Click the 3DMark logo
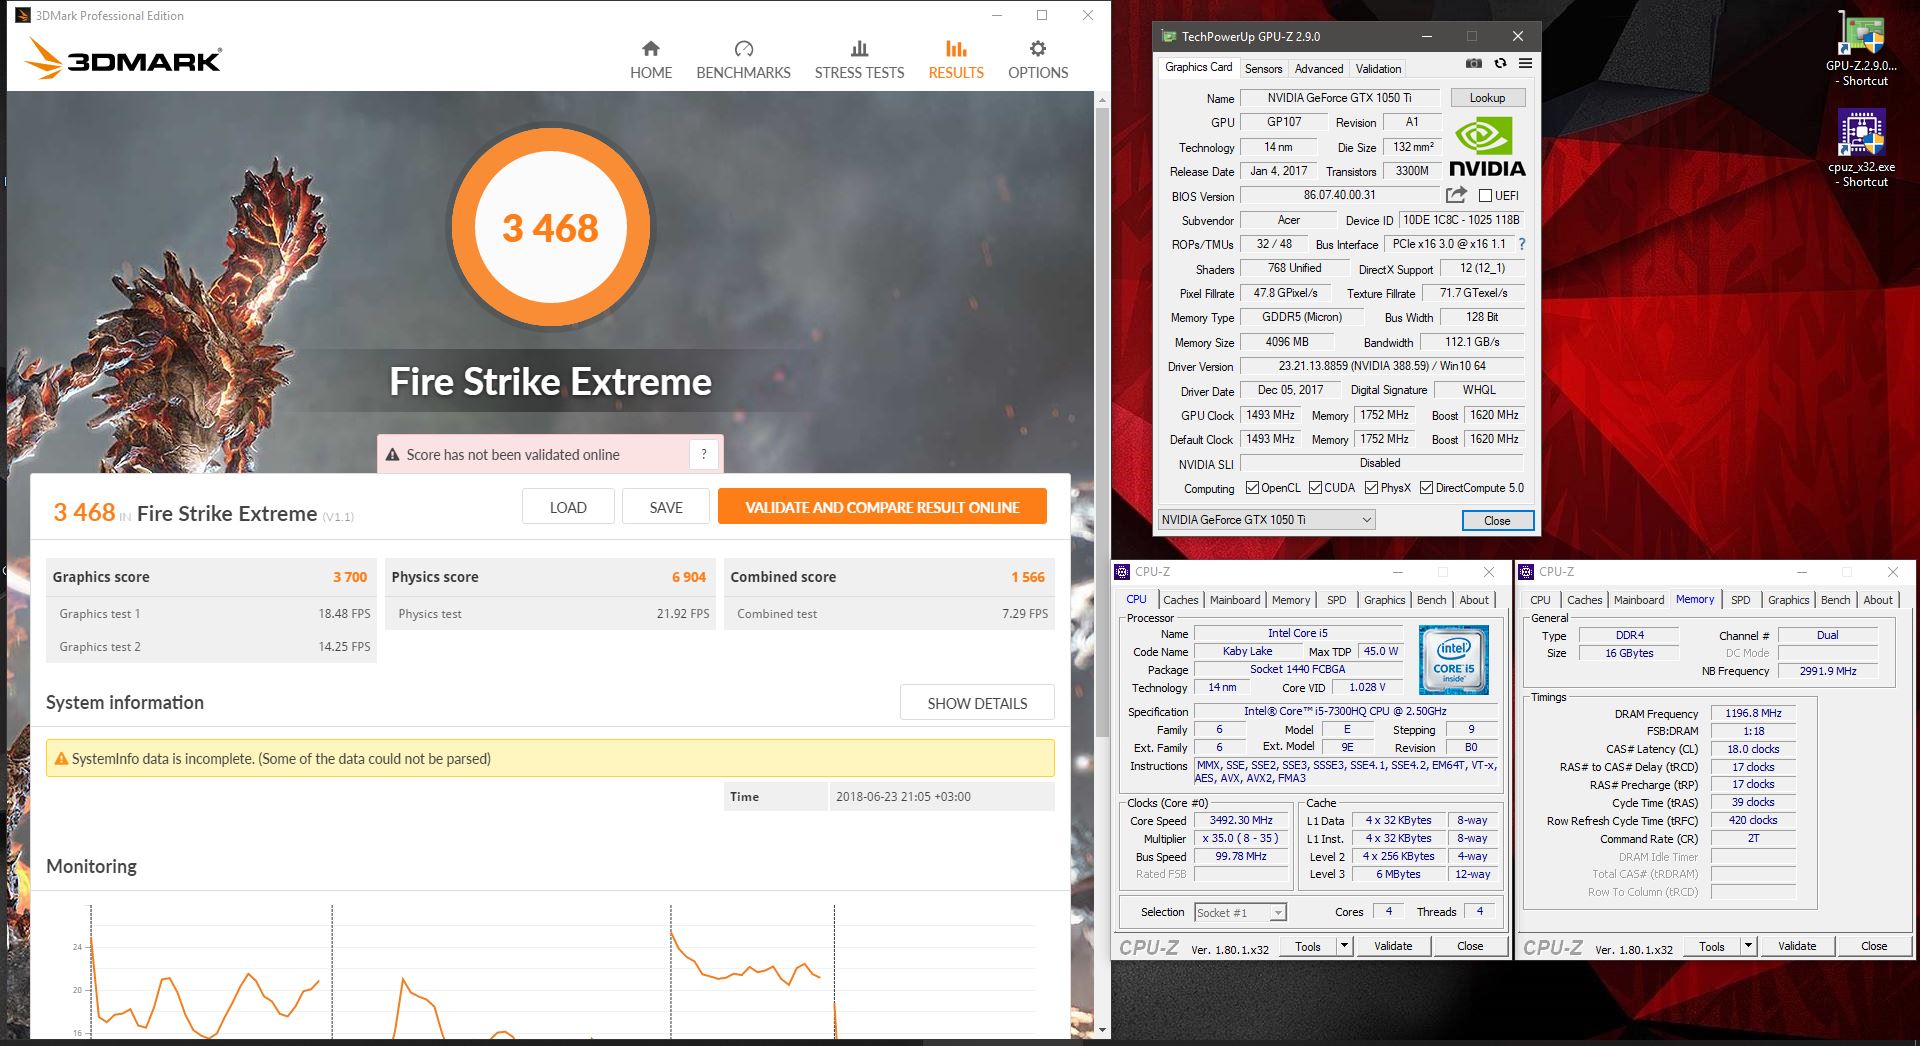 tap(123, 59)
